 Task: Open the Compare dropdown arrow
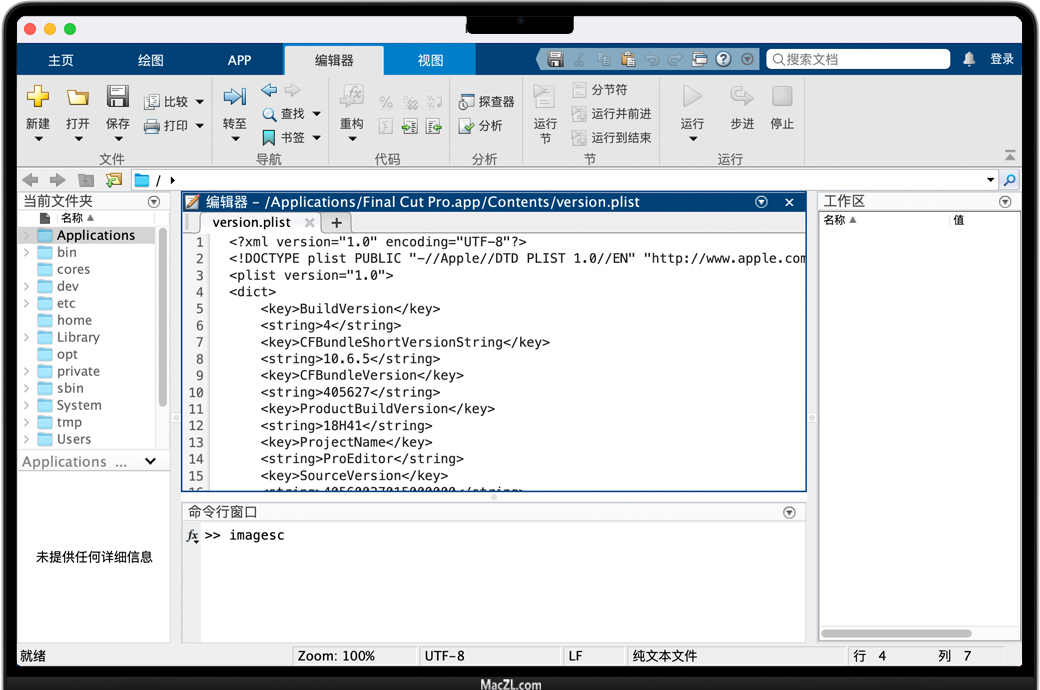click(x=200, y=102)
